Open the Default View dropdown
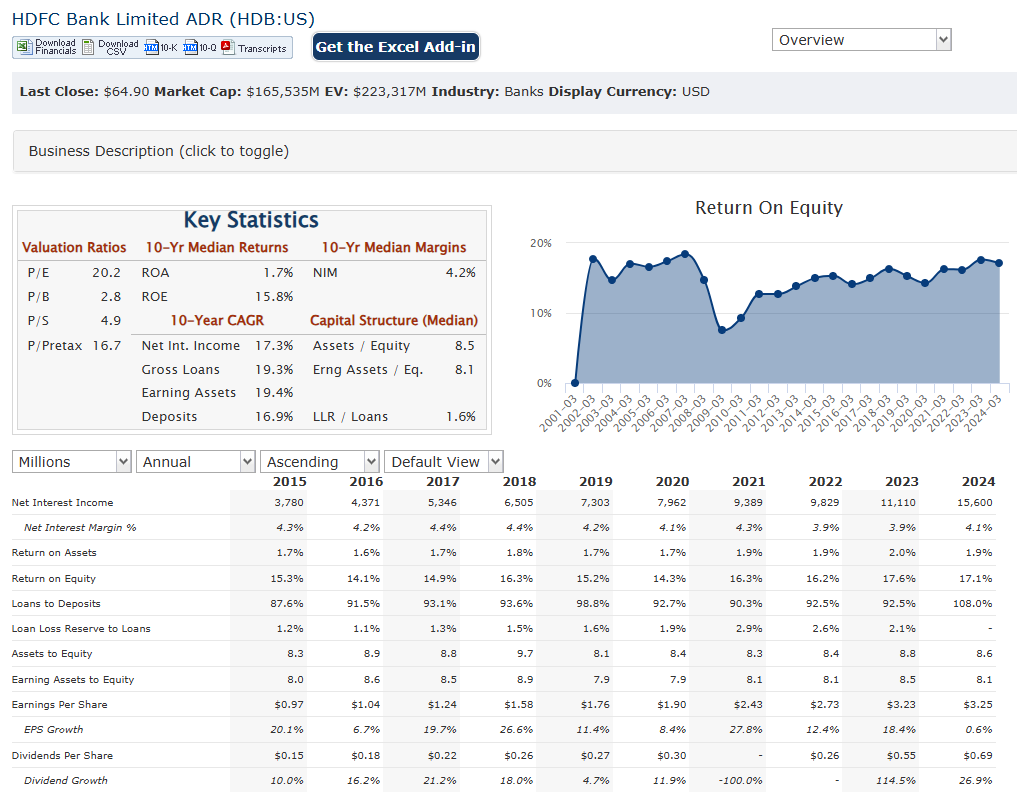This screenshot has height=804, width=1017. (444, 462)
